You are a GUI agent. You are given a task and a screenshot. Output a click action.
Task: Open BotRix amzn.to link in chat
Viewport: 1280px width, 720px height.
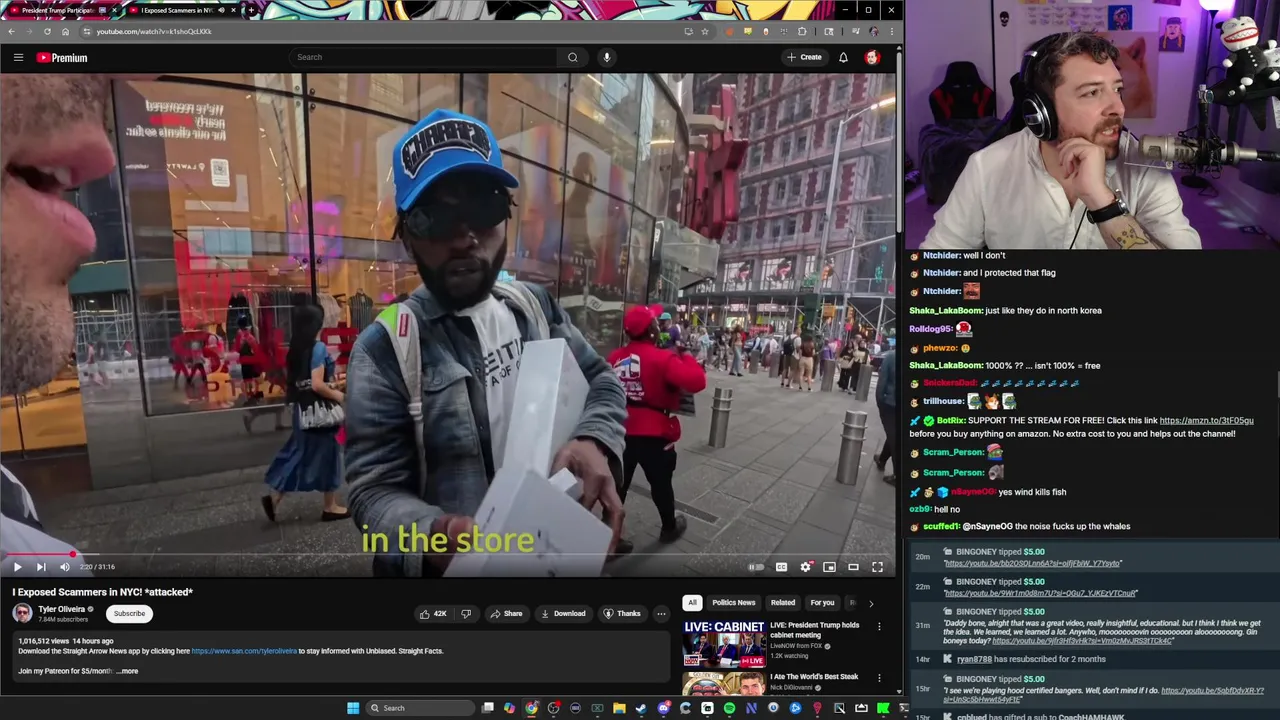pyautogui.click(x=1206, y=421)
